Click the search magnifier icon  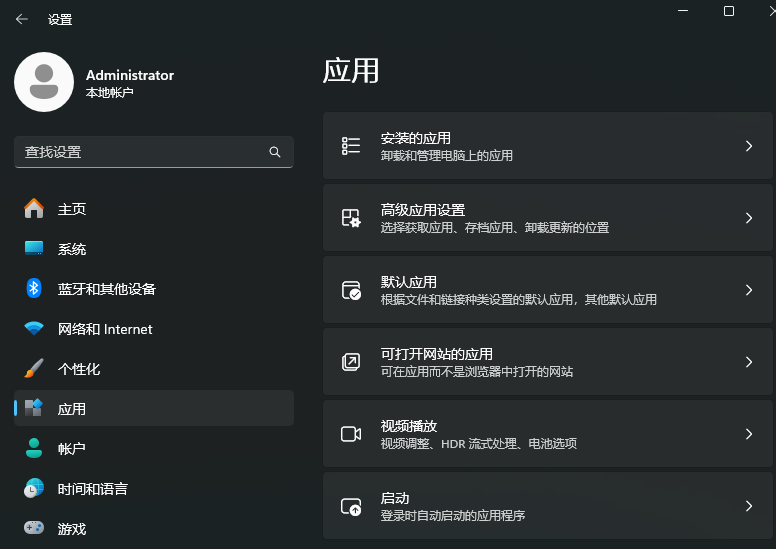[275, 152]
